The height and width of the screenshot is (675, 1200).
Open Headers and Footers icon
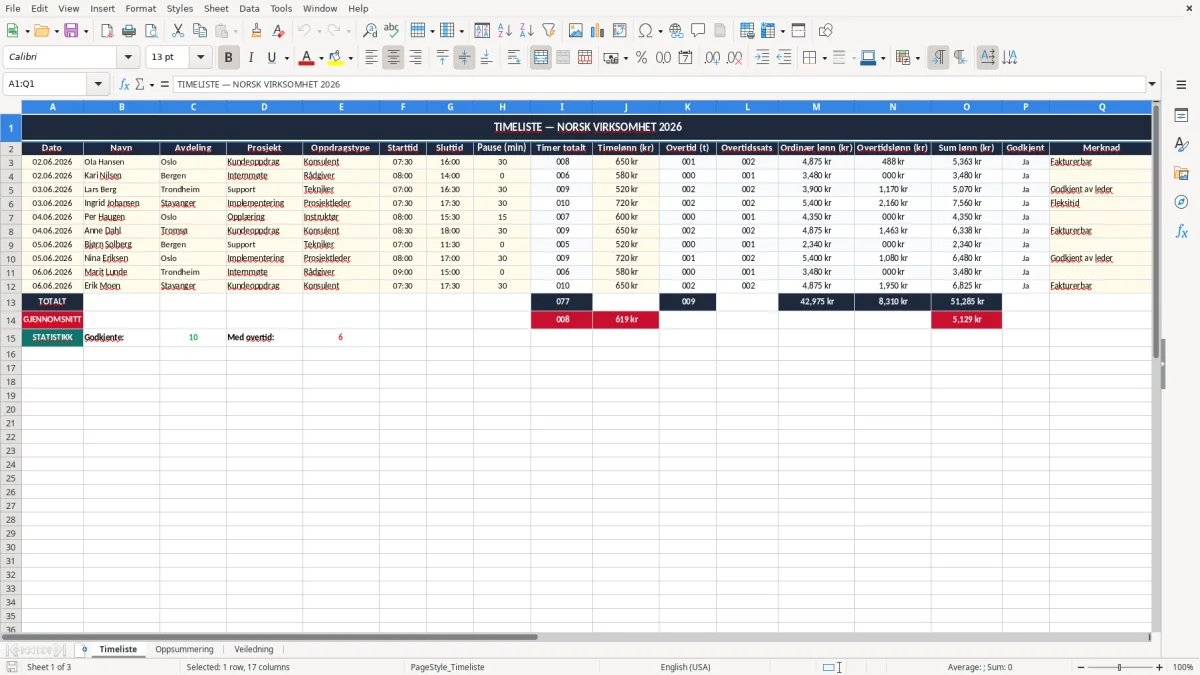(x=720, y=31)
